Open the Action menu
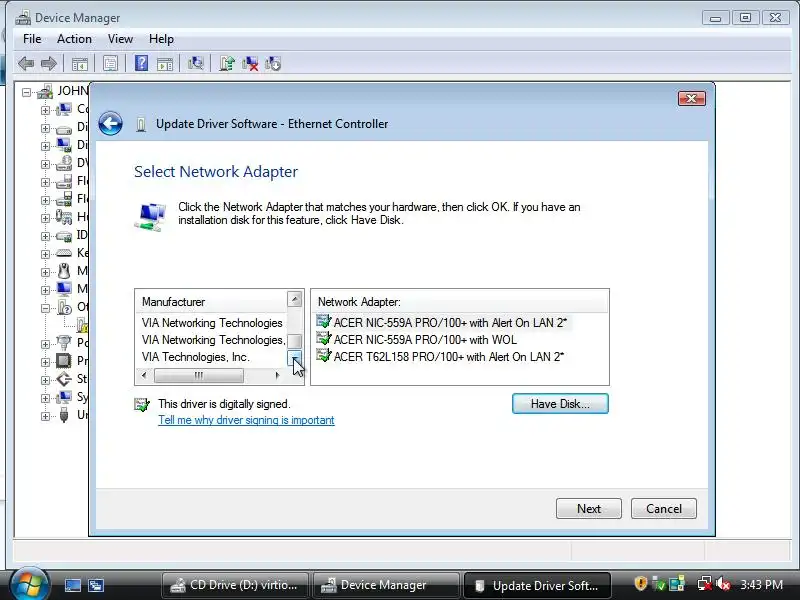 point(74,39)
